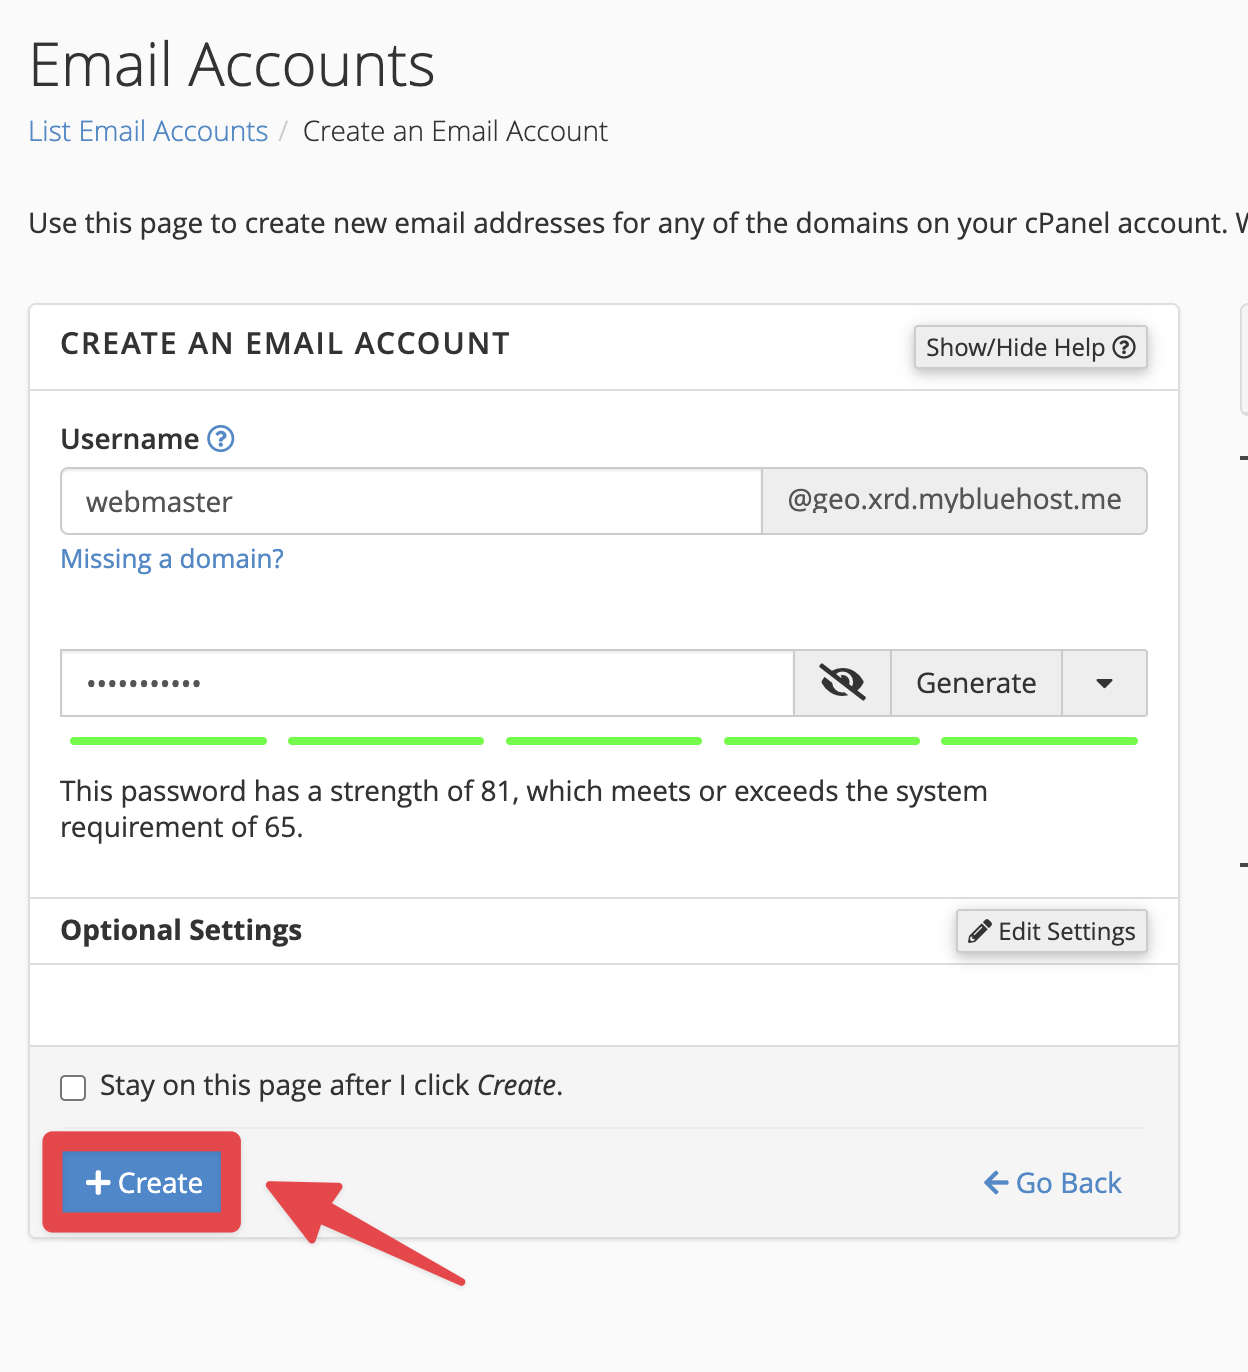Click the Username help question mark icon
This screenshot has width=1248, height=1372.
[220, 439]
